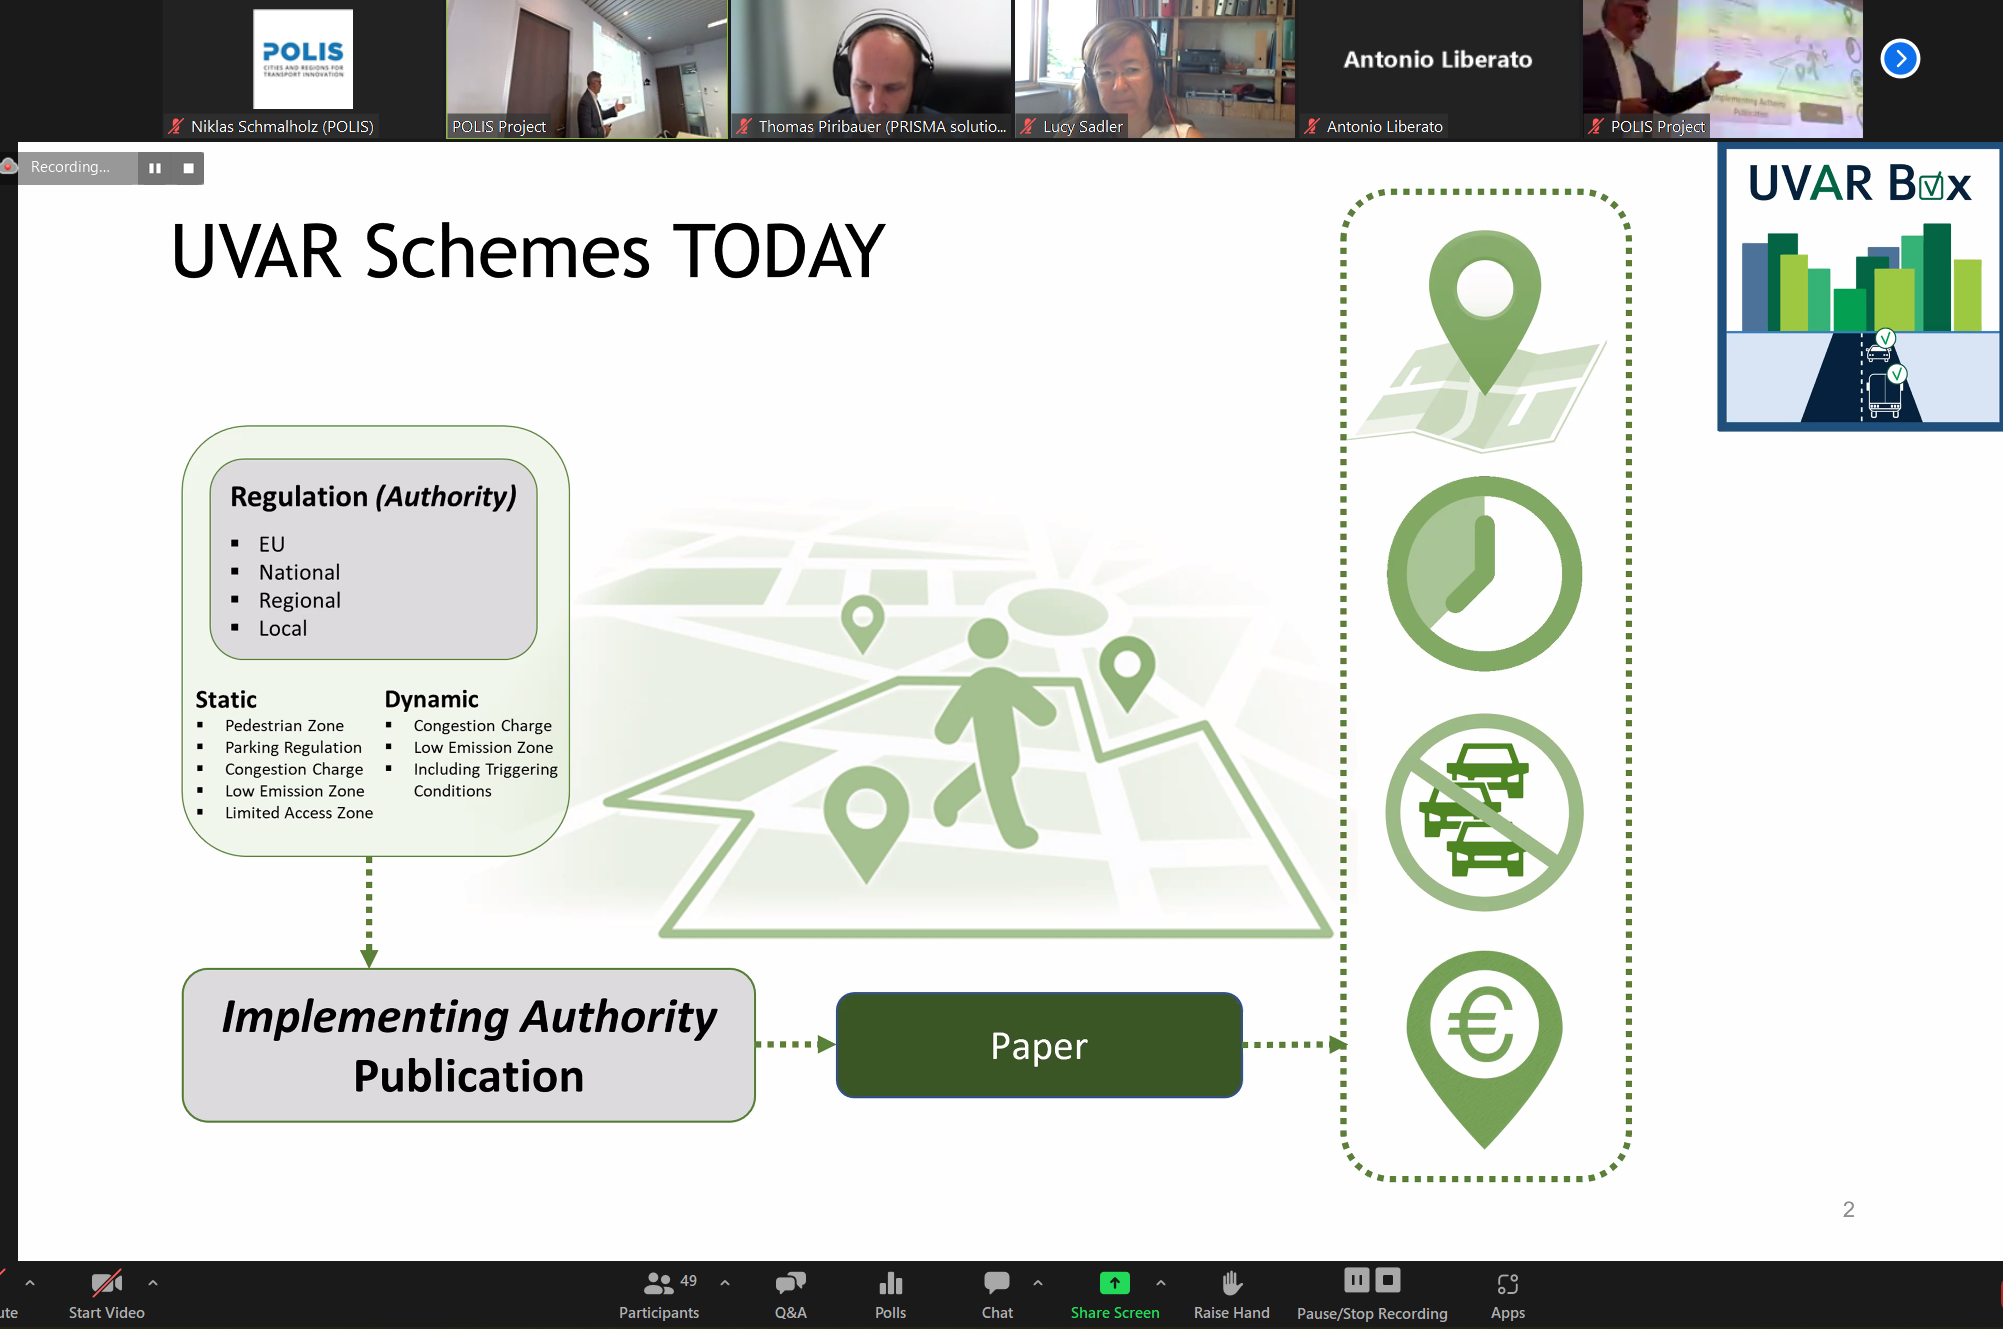Image resolution: width=2003 pixels, height=1329 pixels.
Task: Select Antonio Liberato's participant tile
Action: (x=1437, y=68)
